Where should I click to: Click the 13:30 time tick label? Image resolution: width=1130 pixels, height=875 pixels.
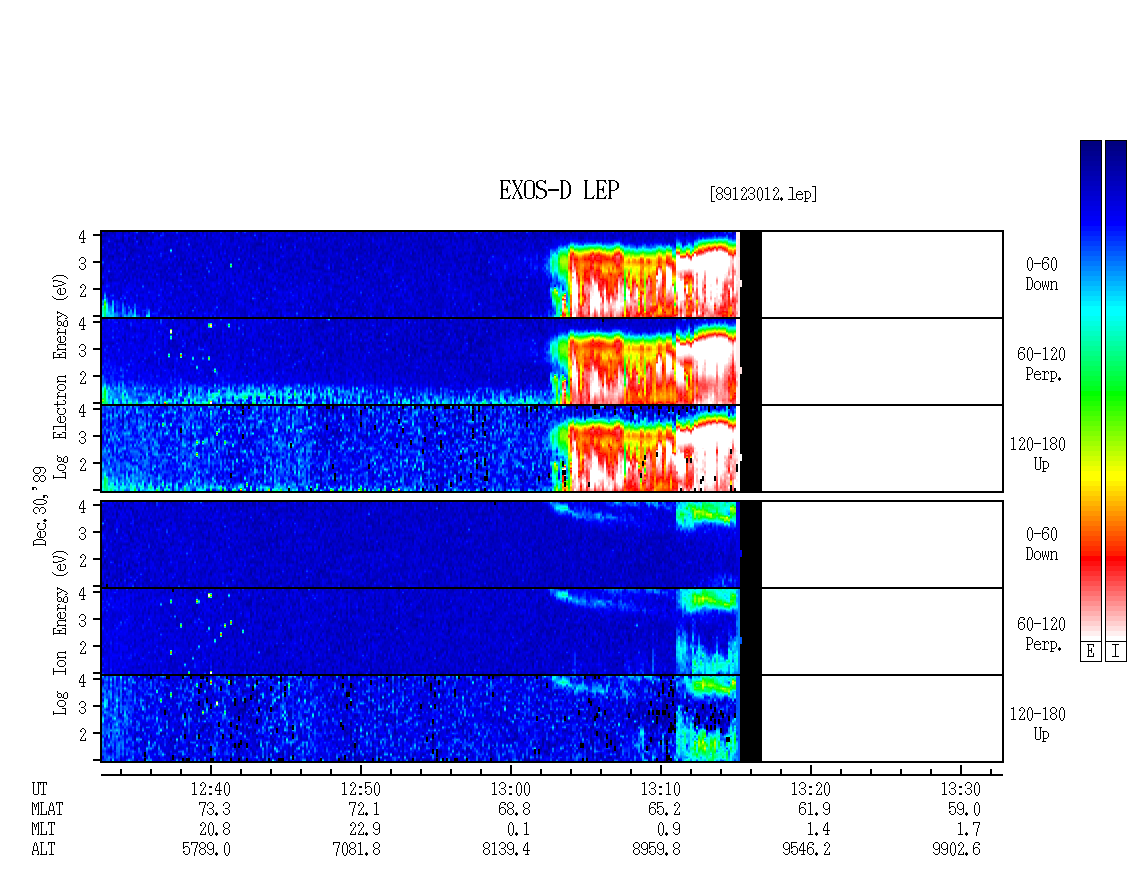coord(961,789)
